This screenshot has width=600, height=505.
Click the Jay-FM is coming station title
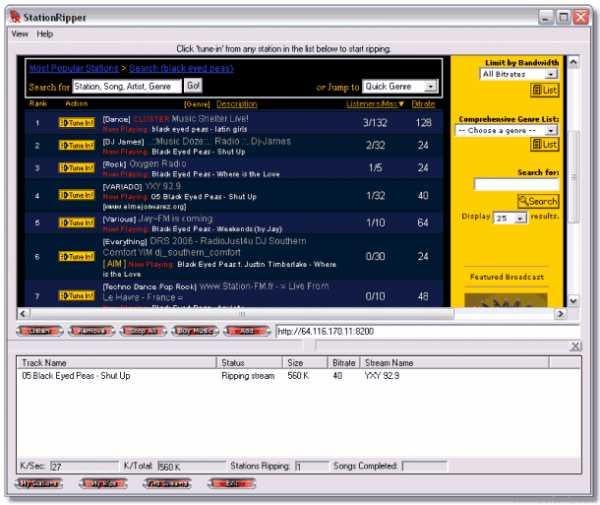coord(176,218)
